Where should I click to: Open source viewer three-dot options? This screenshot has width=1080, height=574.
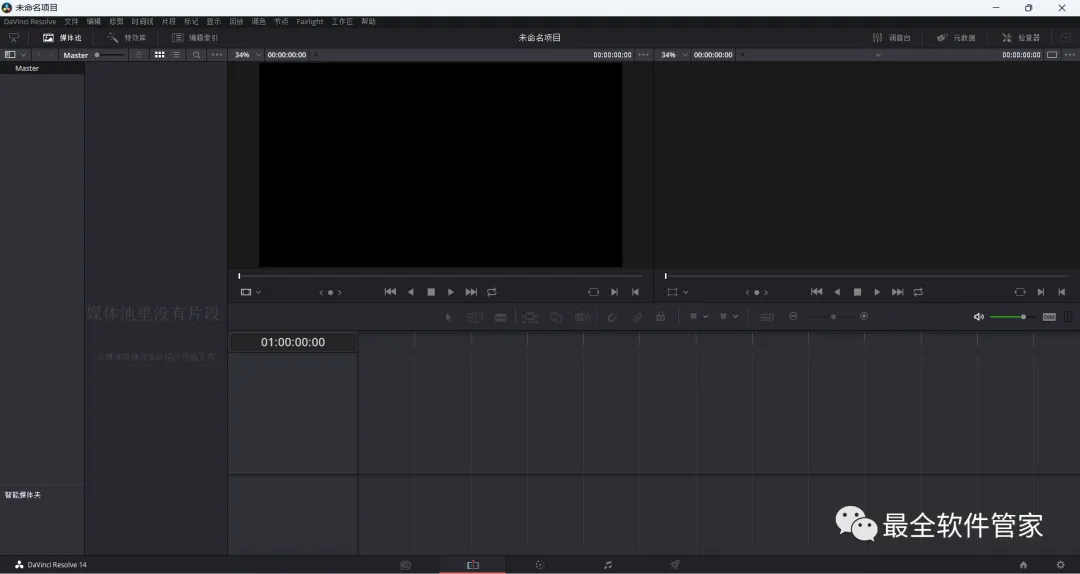(643, 54)
